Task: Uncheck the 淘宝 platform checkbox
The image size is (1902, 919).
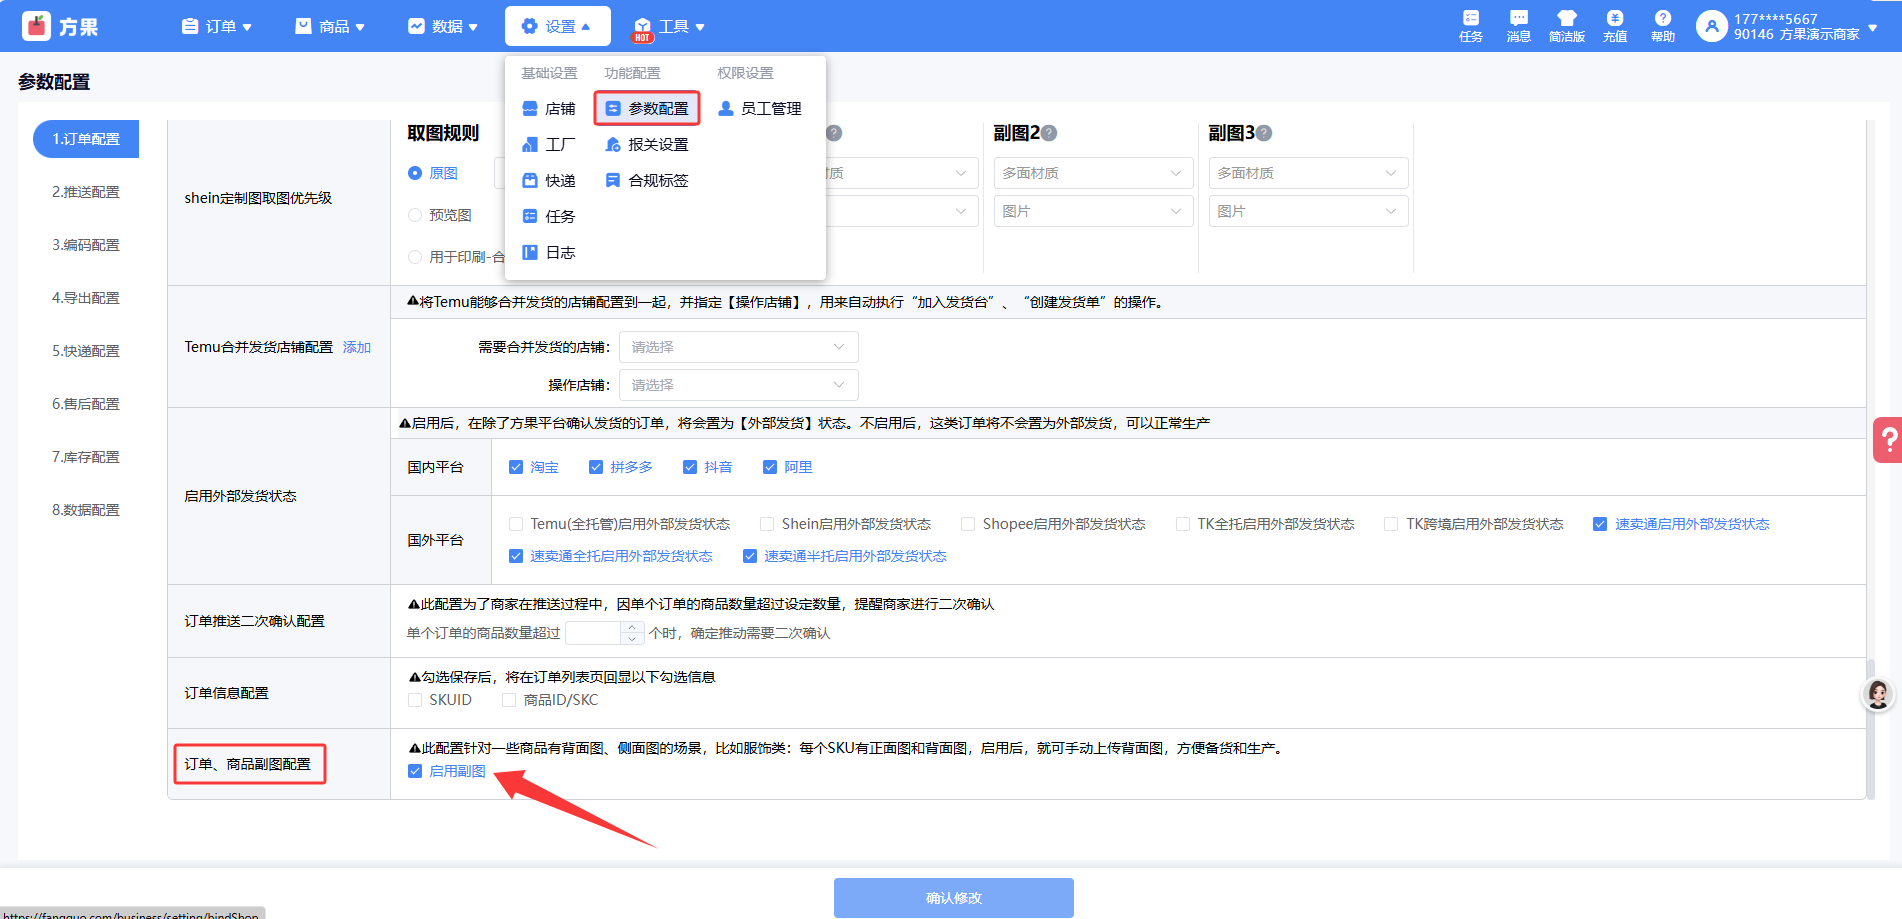Action: (516, 467)
